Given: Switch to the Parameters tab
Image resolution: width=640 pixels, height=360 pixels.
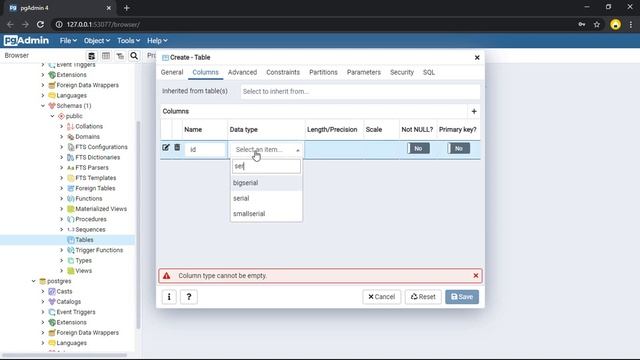Looking at the screenshot, I should pos(364,72).
